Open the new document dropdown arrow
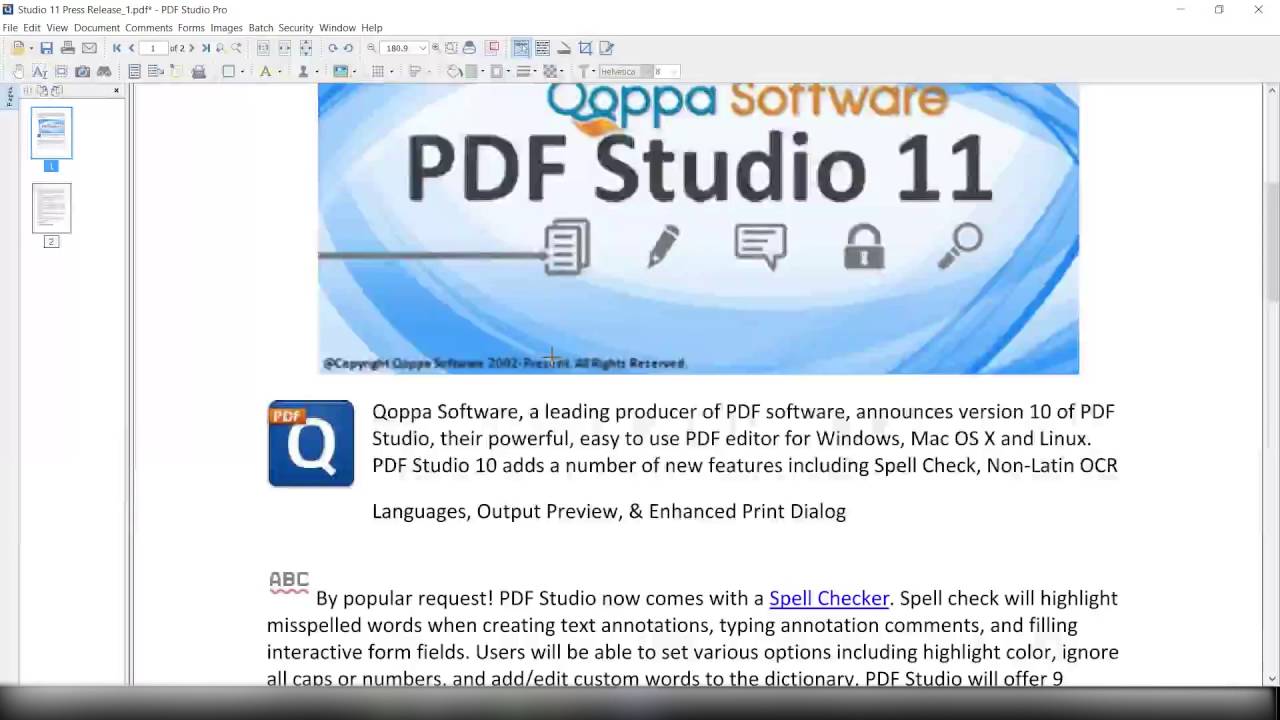The width and height of the screenshot is (1280, 720). click(31, 48)
